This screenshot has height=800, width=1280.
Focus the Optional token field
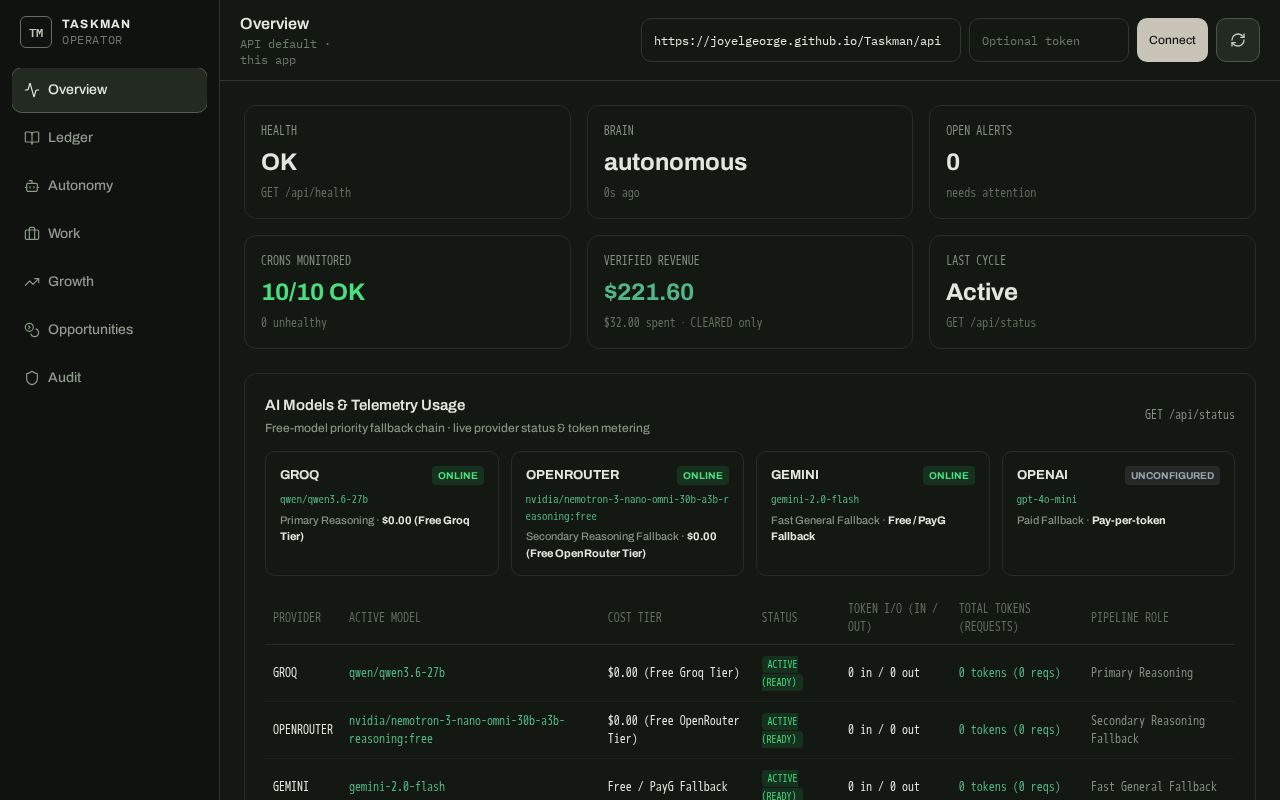click(1049, 40)
